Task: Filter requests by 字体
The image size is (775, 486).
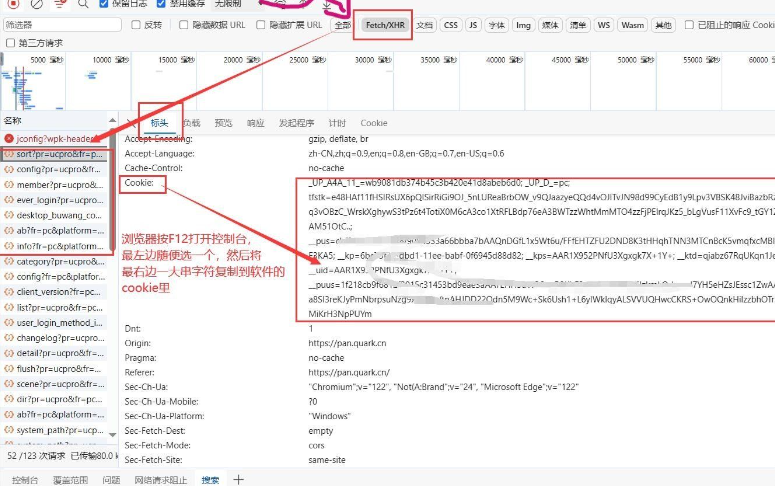Action: tap(496, 25)
